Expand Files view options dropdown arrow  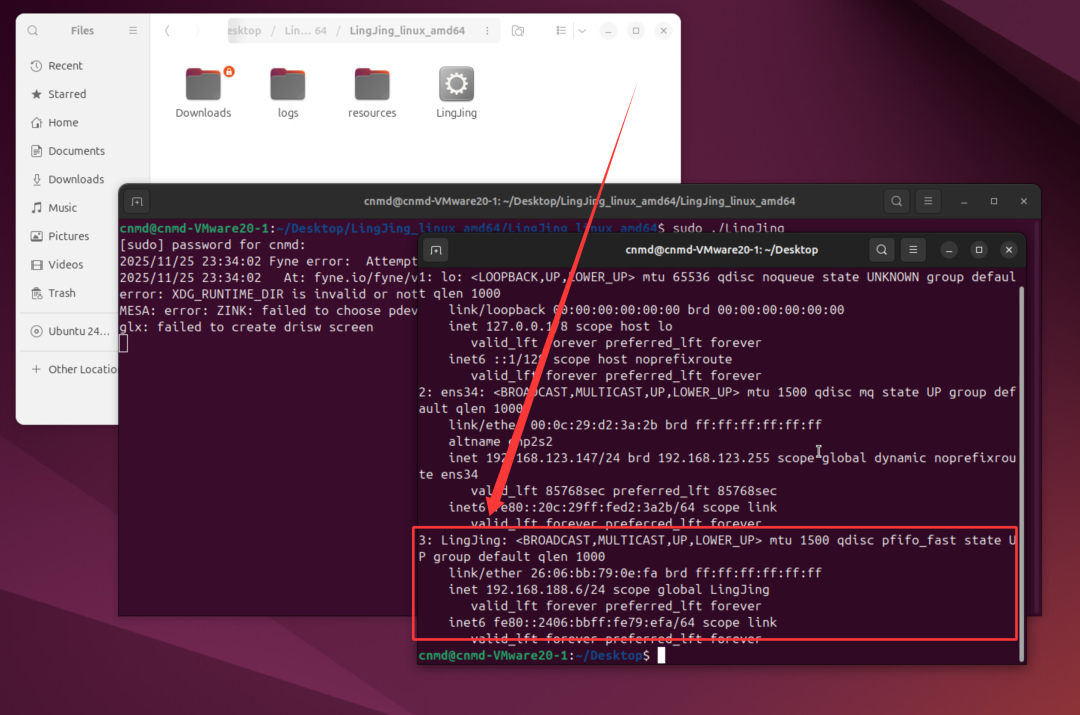click(x=582, y=31)
